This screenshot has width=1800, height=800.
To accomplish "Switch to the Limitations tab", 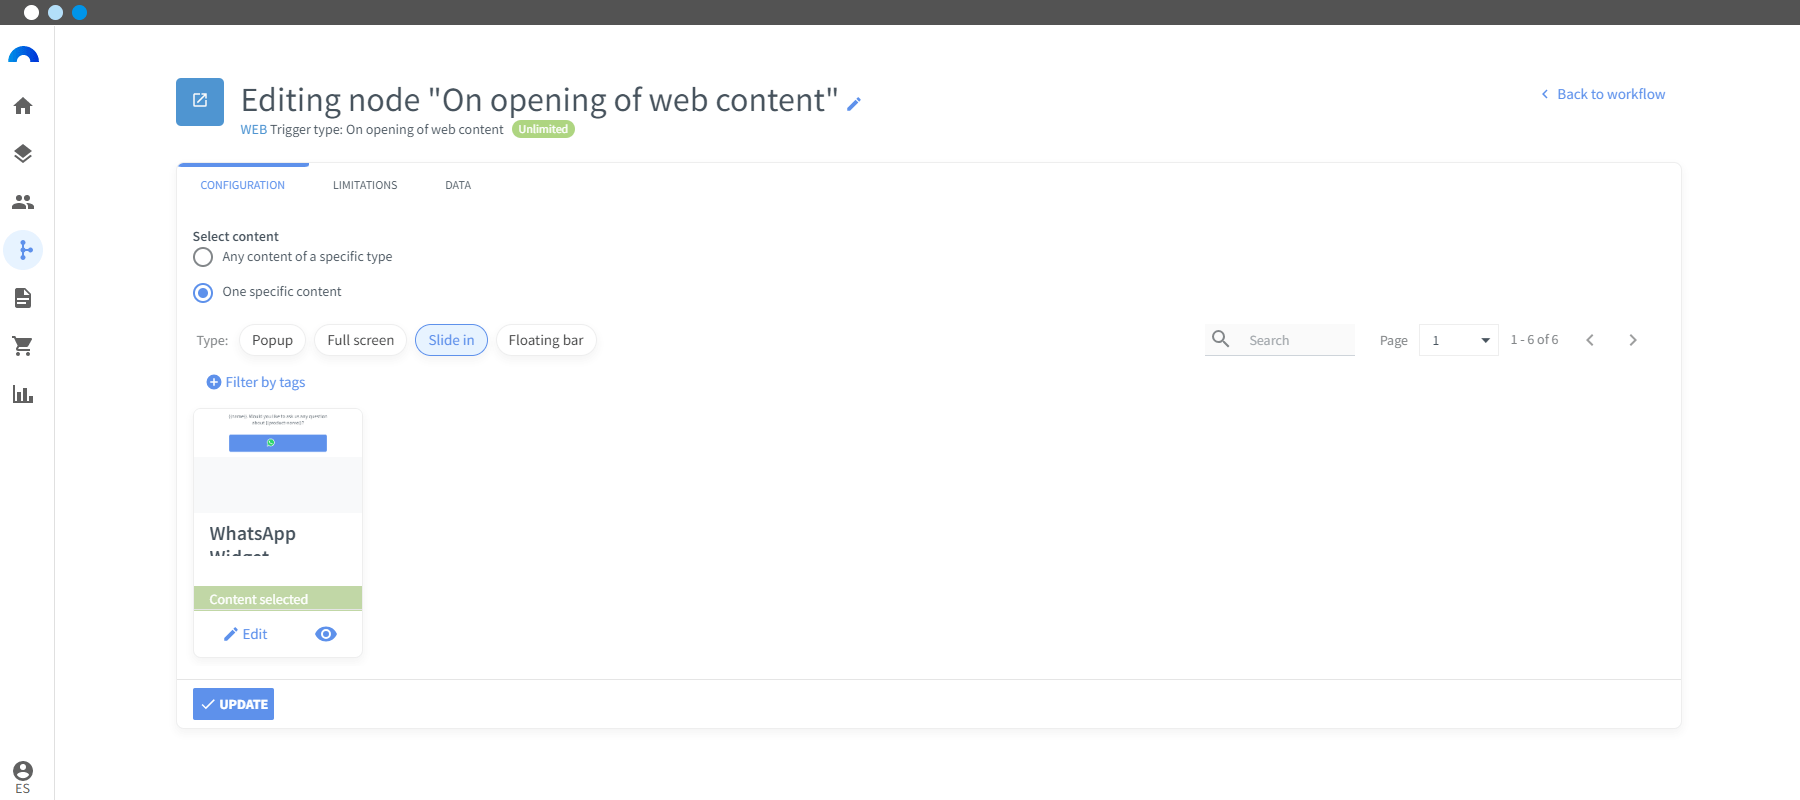I will pos(365,185).
